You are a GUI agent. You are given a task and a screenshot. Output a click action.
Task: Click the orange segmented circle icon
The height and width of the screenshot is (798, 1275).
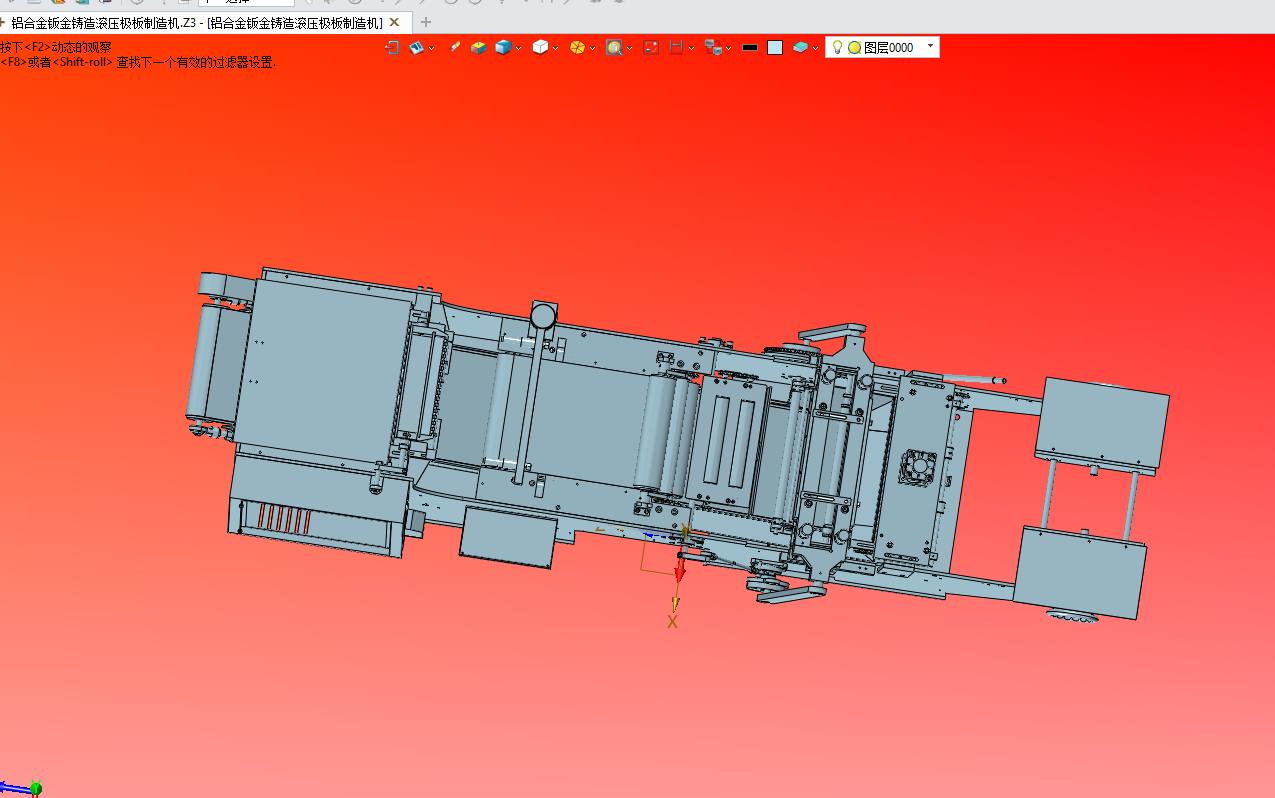coord(577,47)
